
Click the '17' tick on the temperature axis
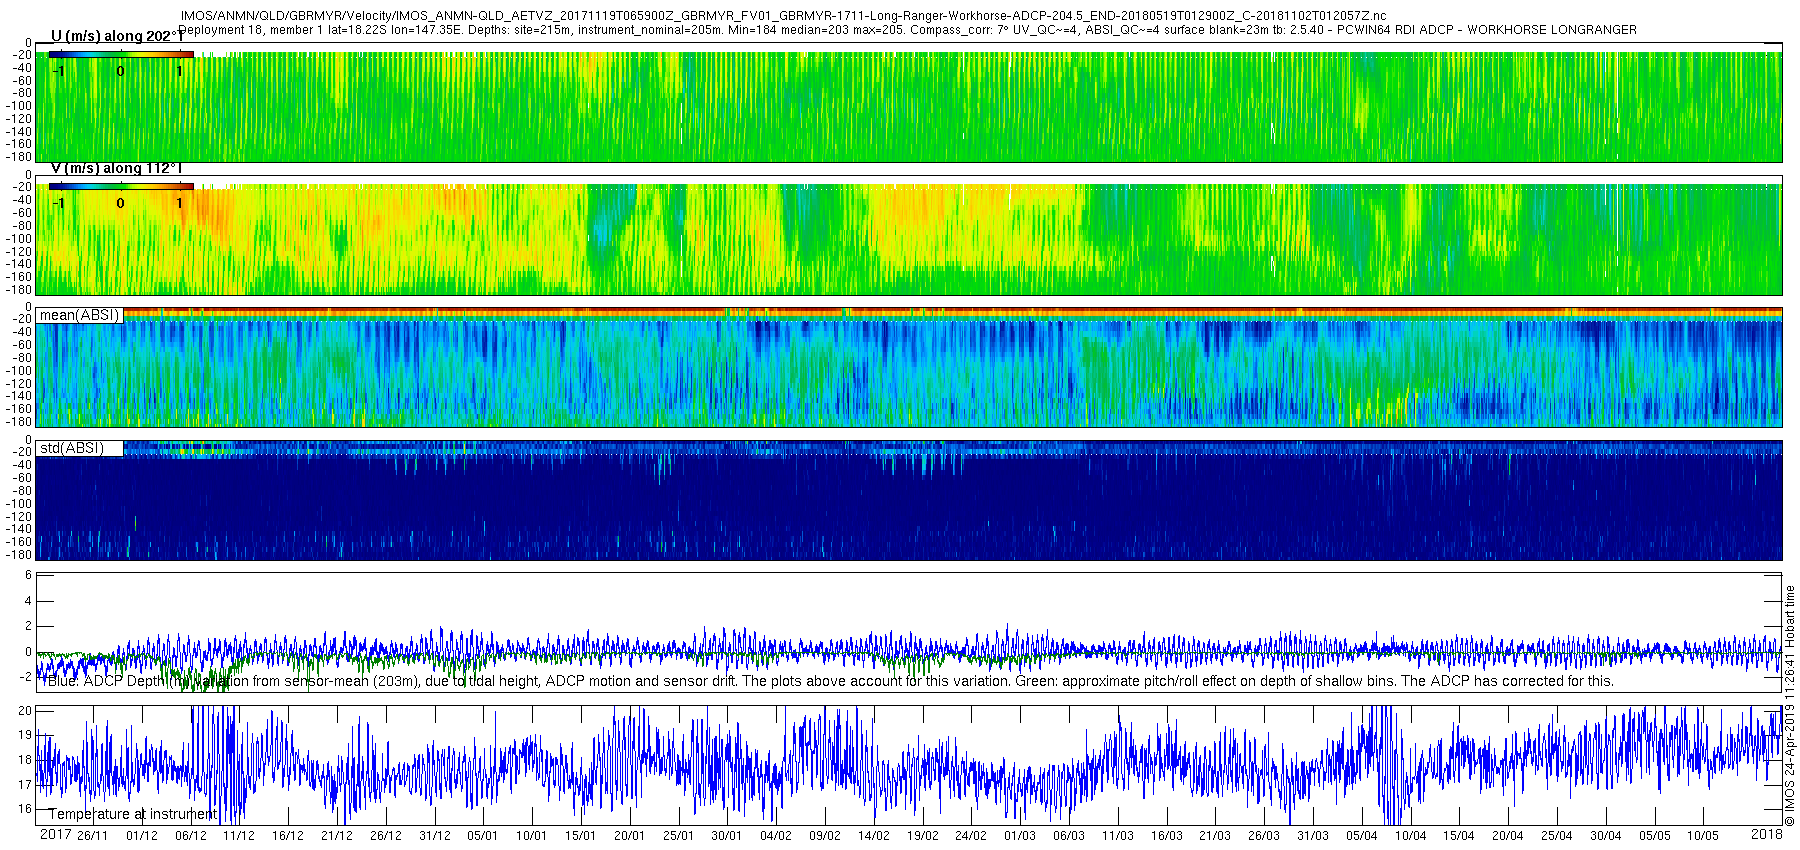pos(25,785)
